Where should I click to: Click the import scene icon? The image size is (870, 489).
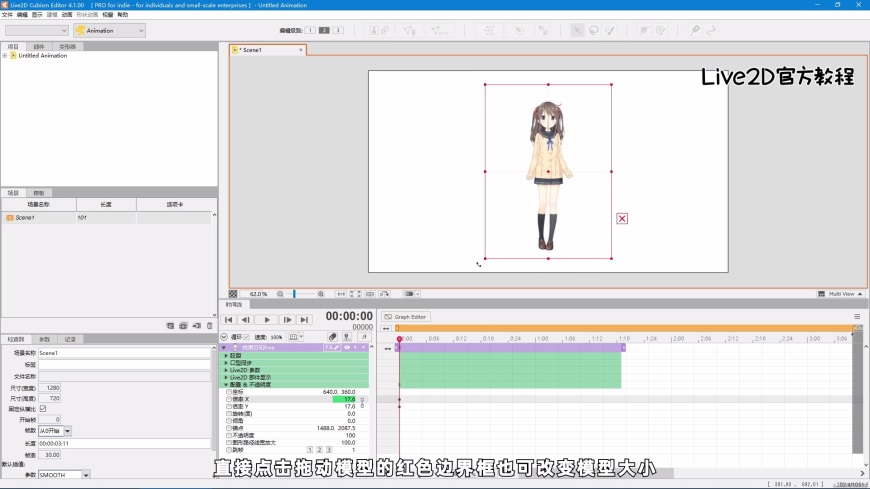[196, 326]
